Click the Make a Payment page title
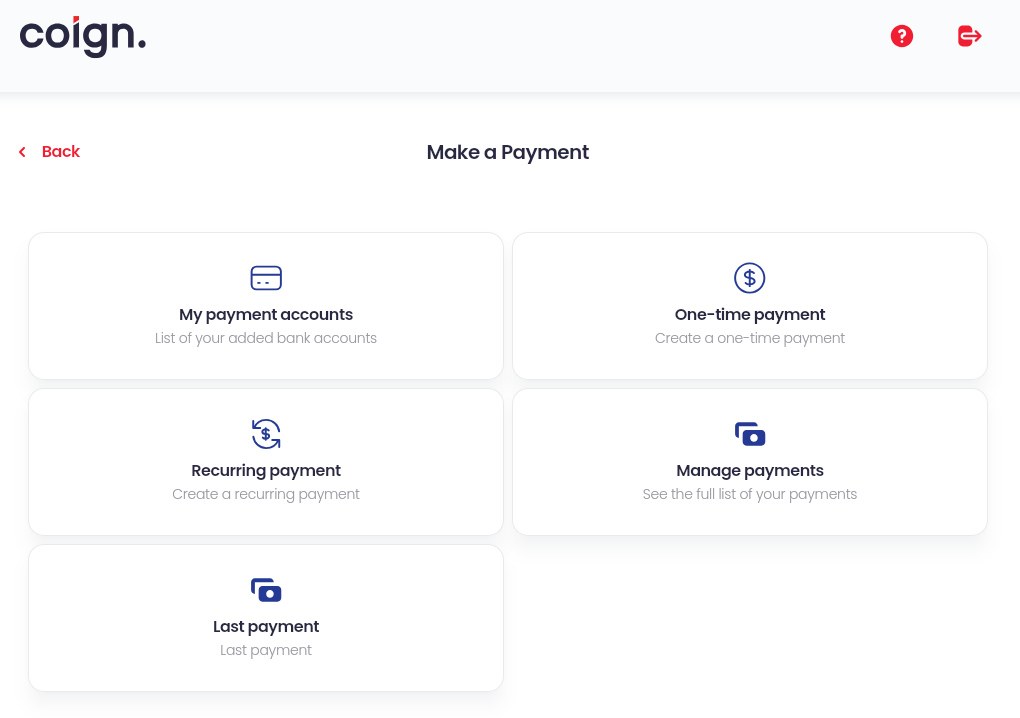The image size is (1020, 718). [507, 152]
